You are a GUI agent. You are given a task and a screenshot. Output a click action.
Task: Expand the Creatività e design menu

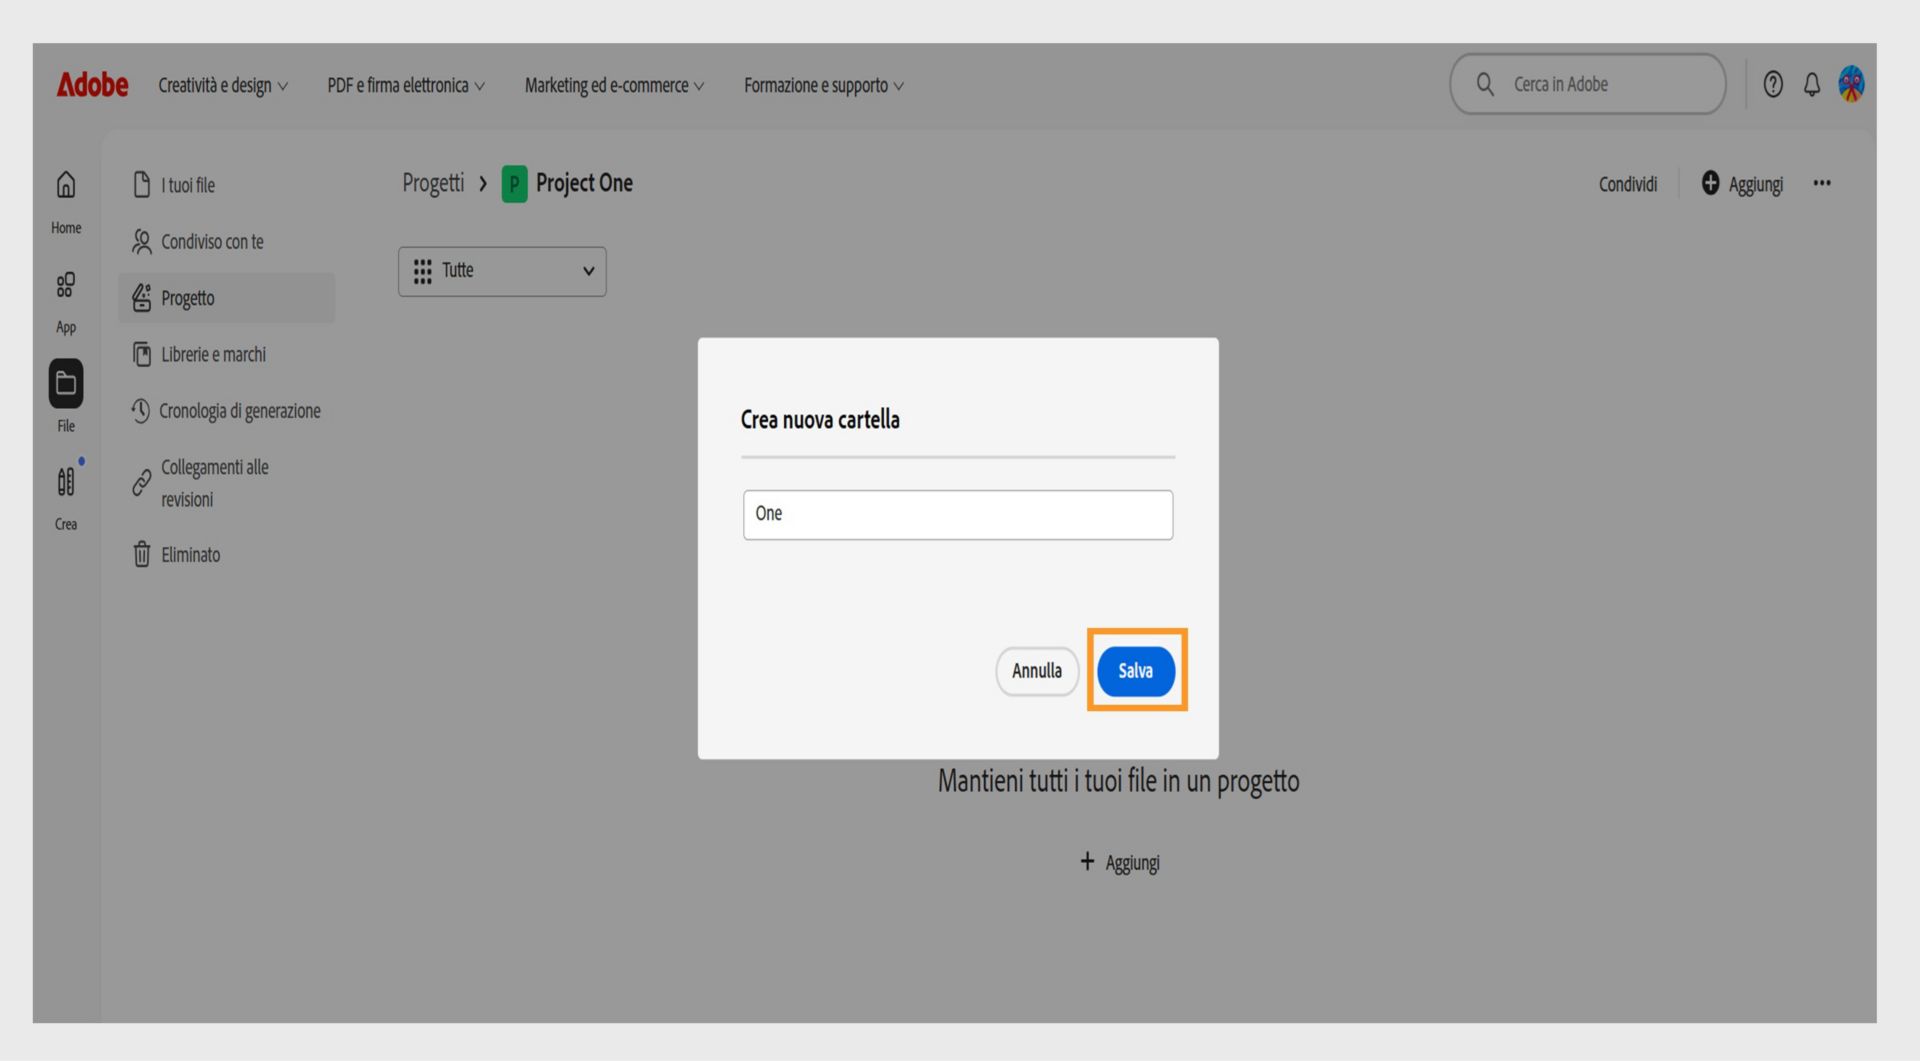(x=222, y=85)
